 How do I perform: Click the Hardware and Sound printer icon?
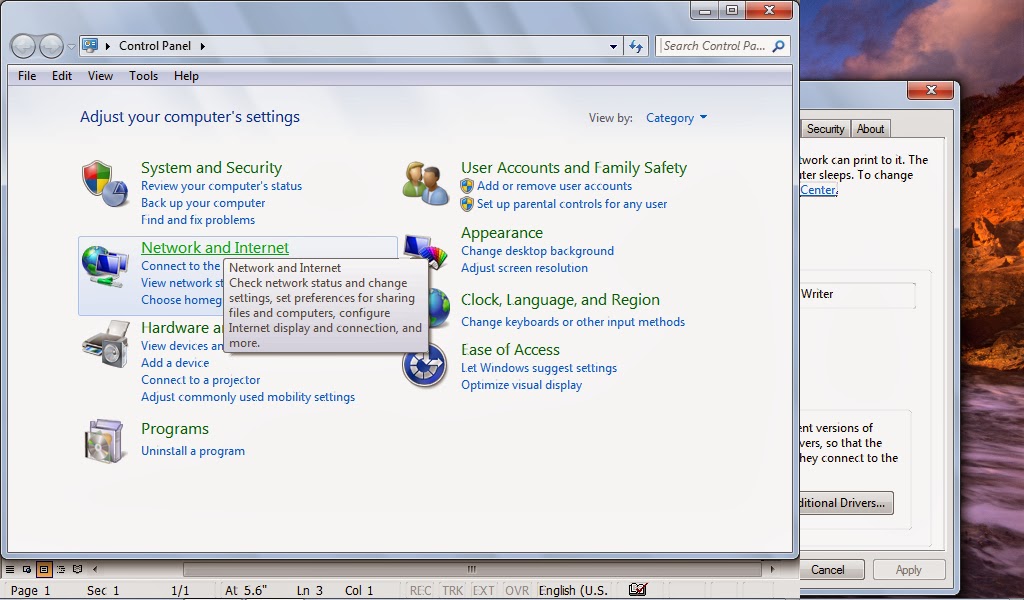(106, 343)
